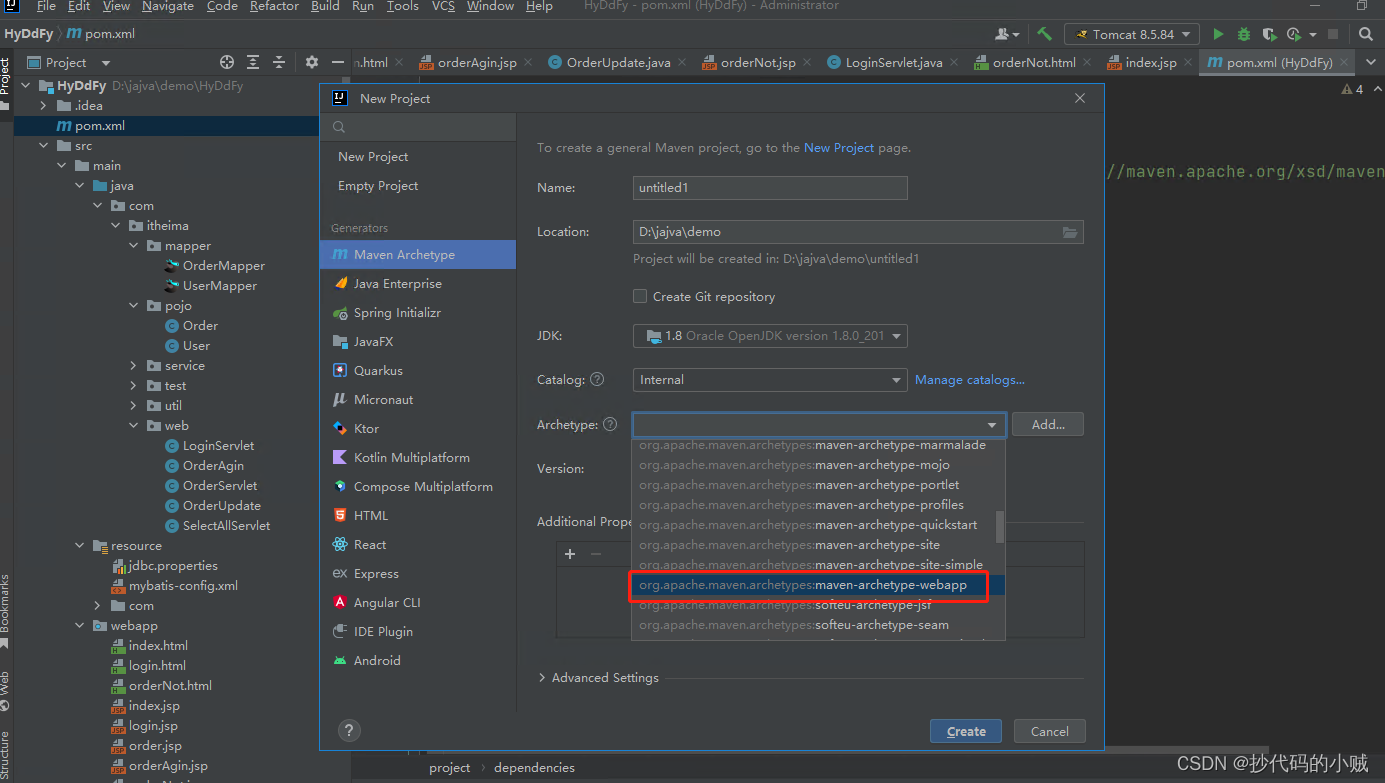1385x783 pixels.
Task: Click the Profiler run icon
Action: pyautogui.click(x=1294, y=34)
